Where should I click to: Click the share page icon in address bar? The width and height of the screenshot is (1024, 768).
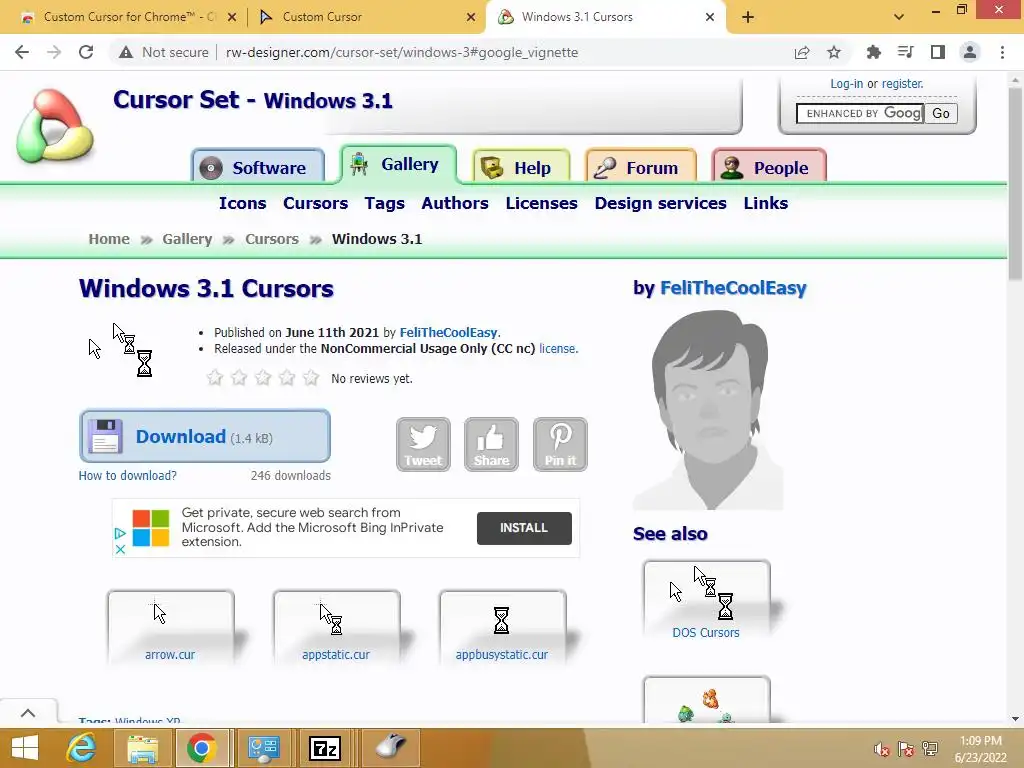click(x=802, y=52)
